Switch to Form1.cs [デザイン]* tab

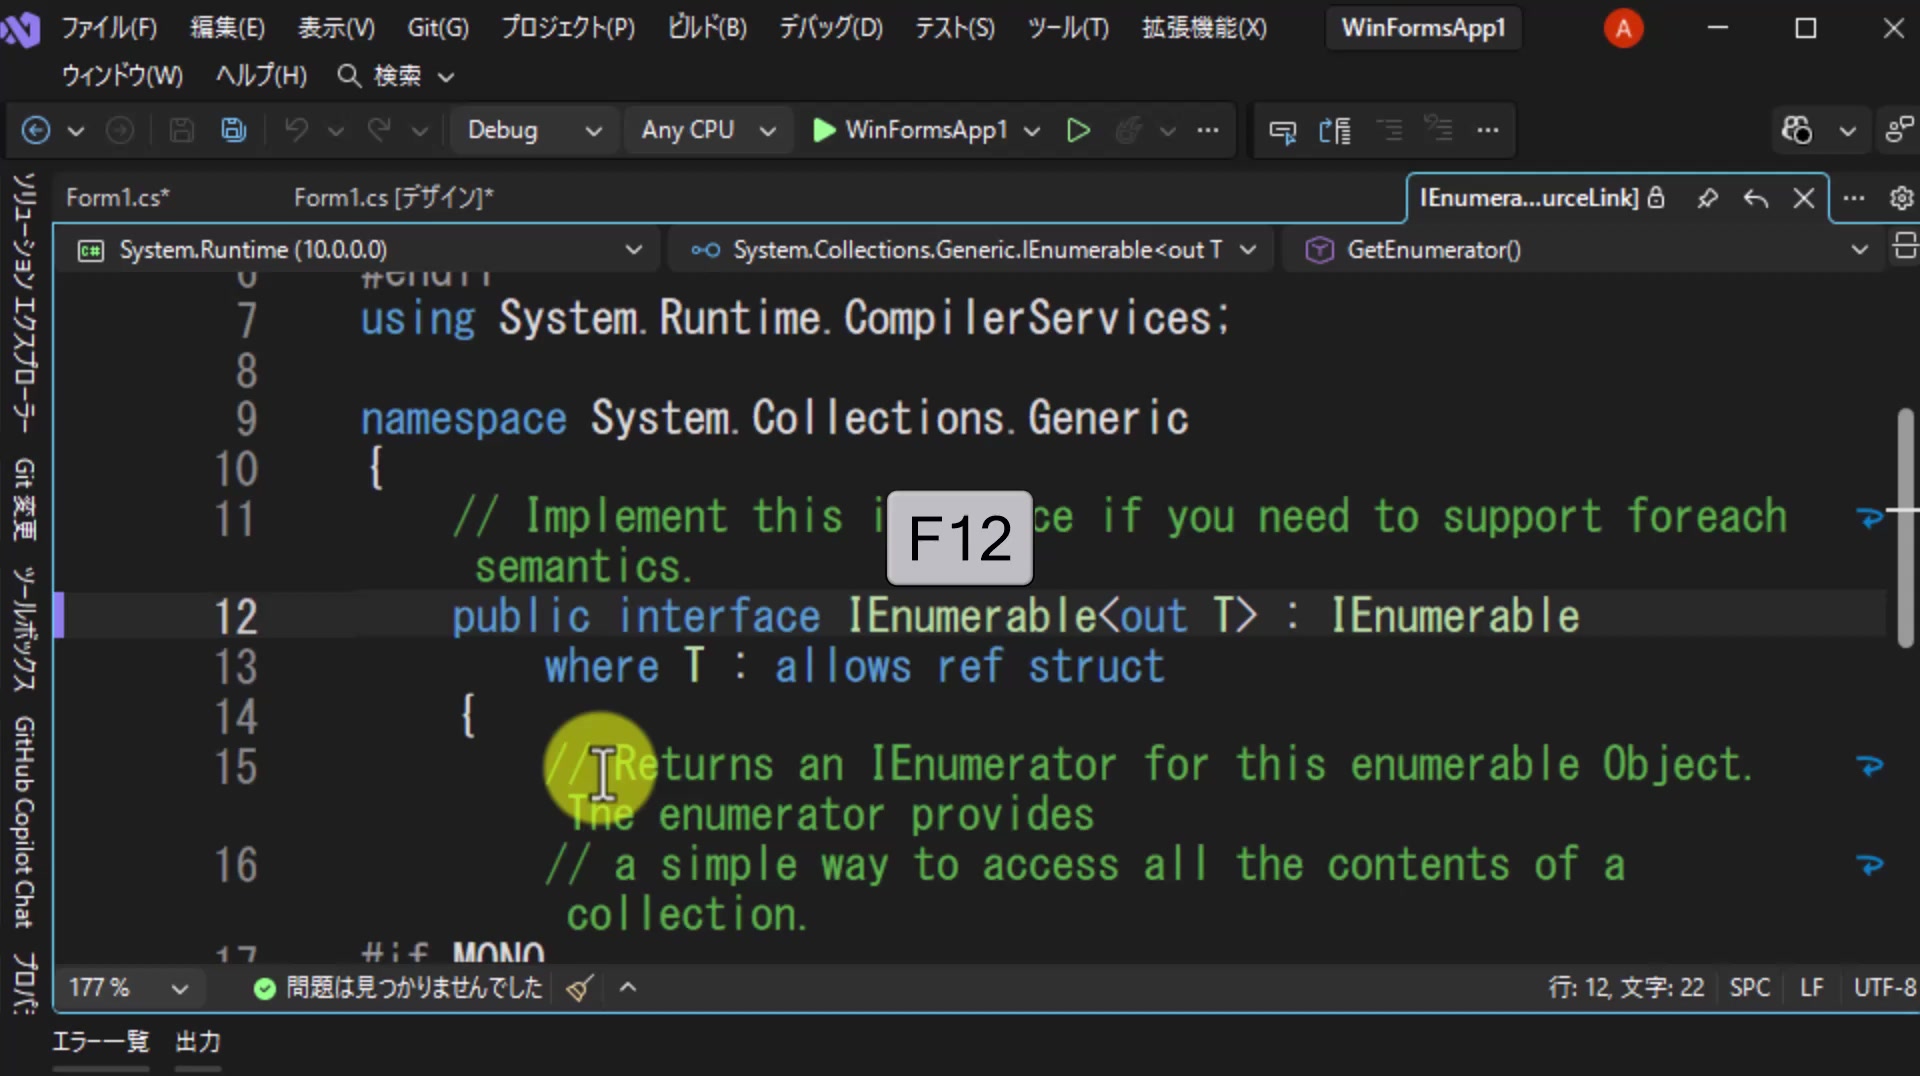(394, 198)
